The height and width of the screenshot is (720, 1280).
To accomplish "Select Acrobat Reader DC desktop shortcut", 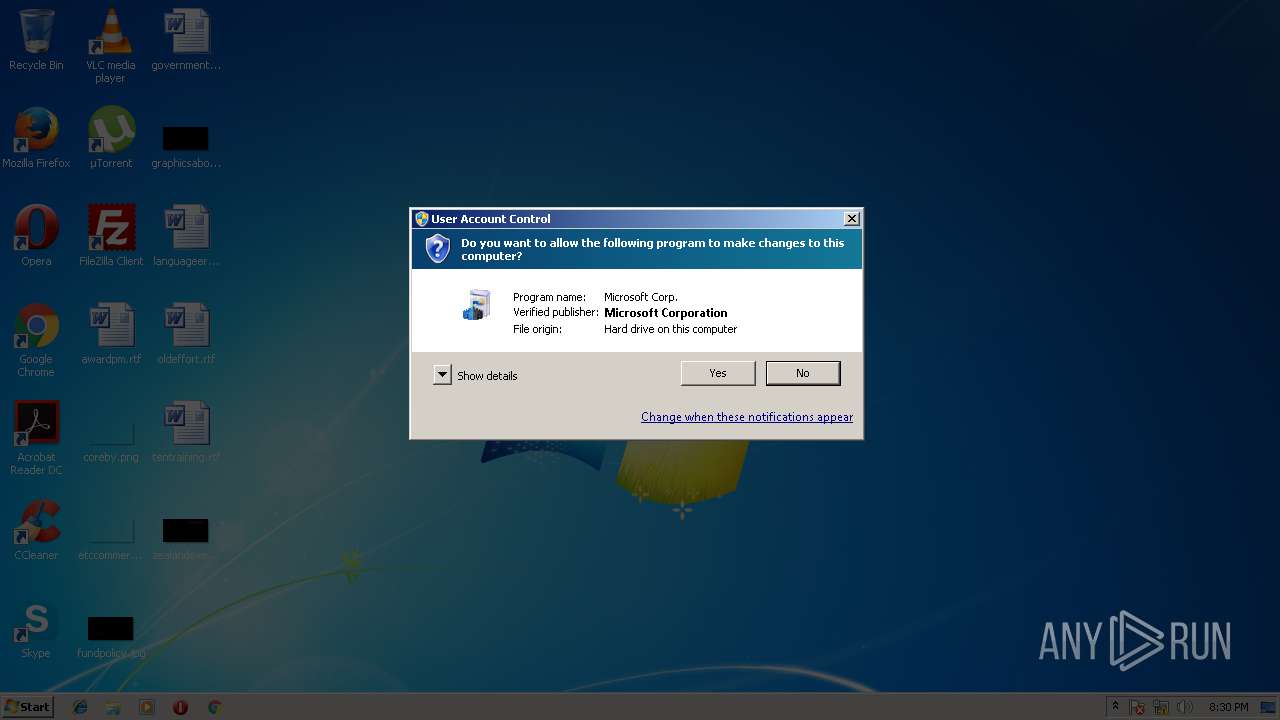I will pos(36,438).
